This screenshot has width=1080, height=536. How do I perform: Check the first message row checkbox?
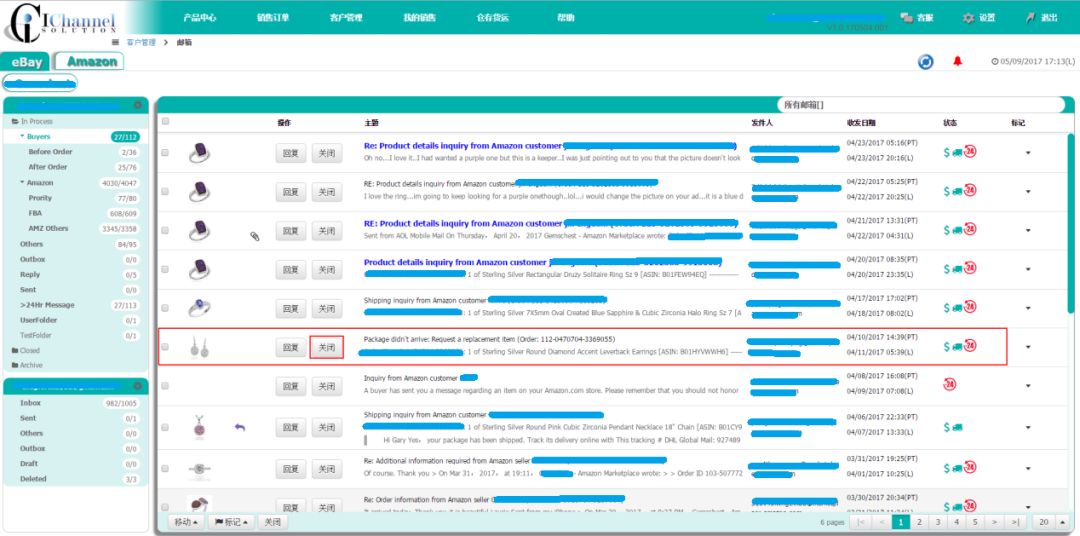[165, 153]
